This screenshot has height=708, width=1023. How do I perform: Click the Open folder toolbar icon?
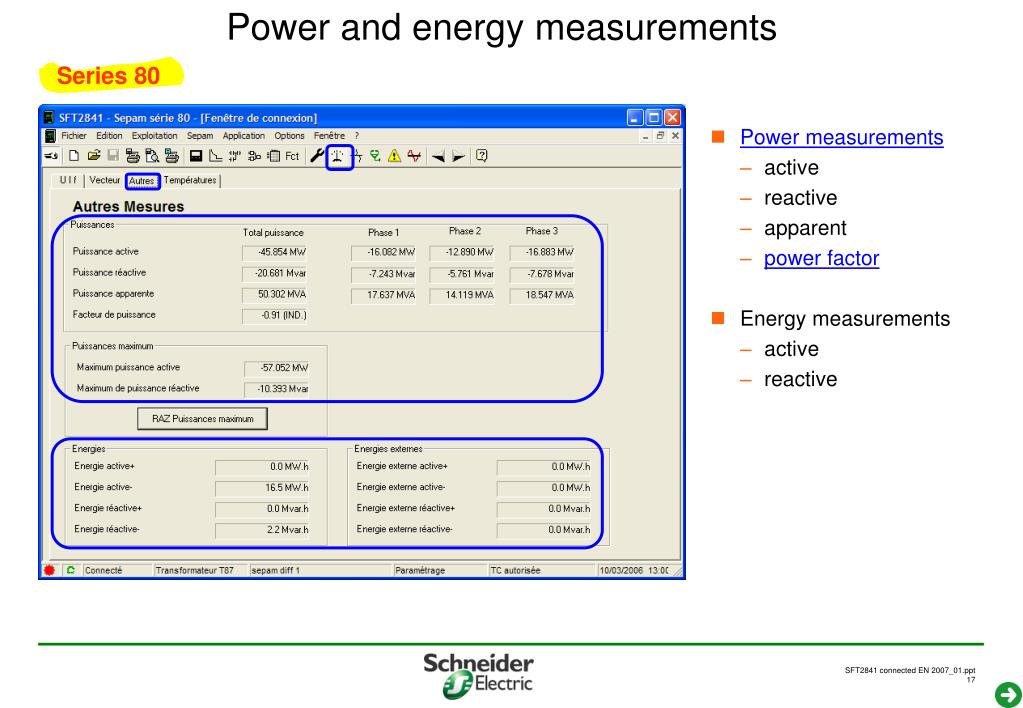94,156
